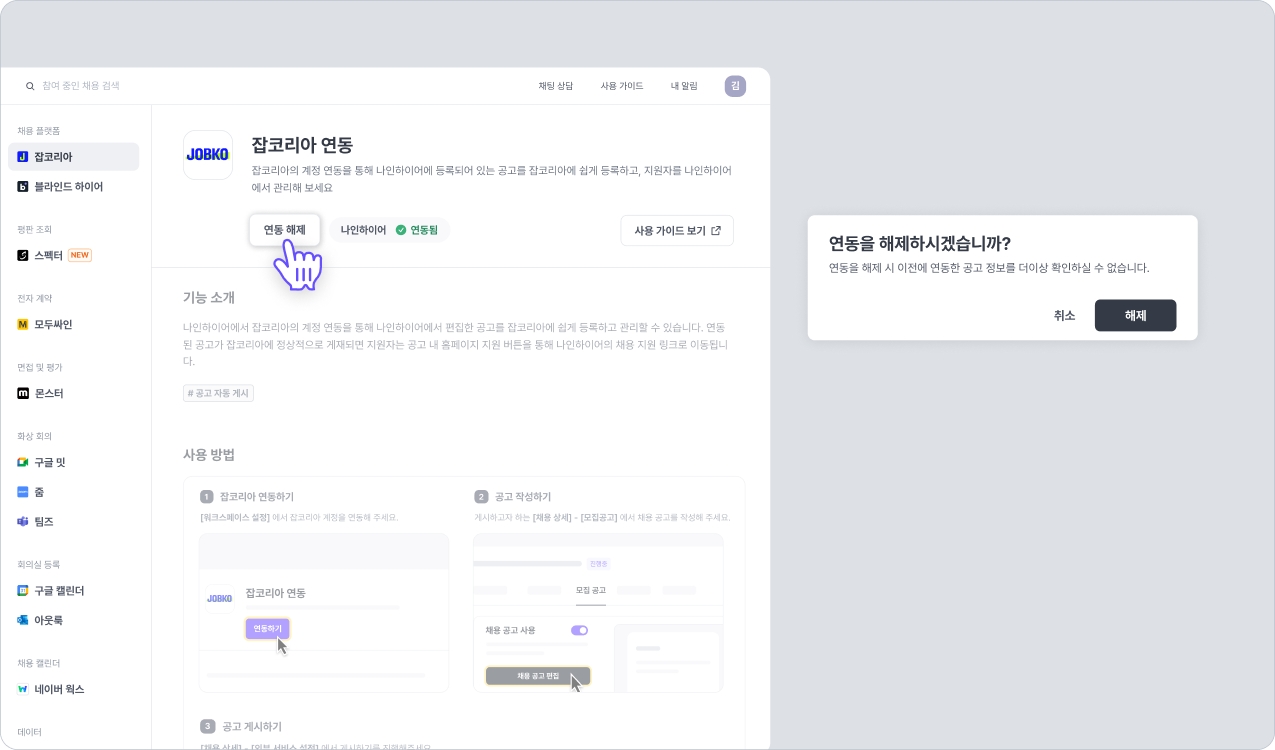The width and height of the screenshot is (1275, 750).
Task: Click the 연동 해제 button
Action: pos(285,230)
